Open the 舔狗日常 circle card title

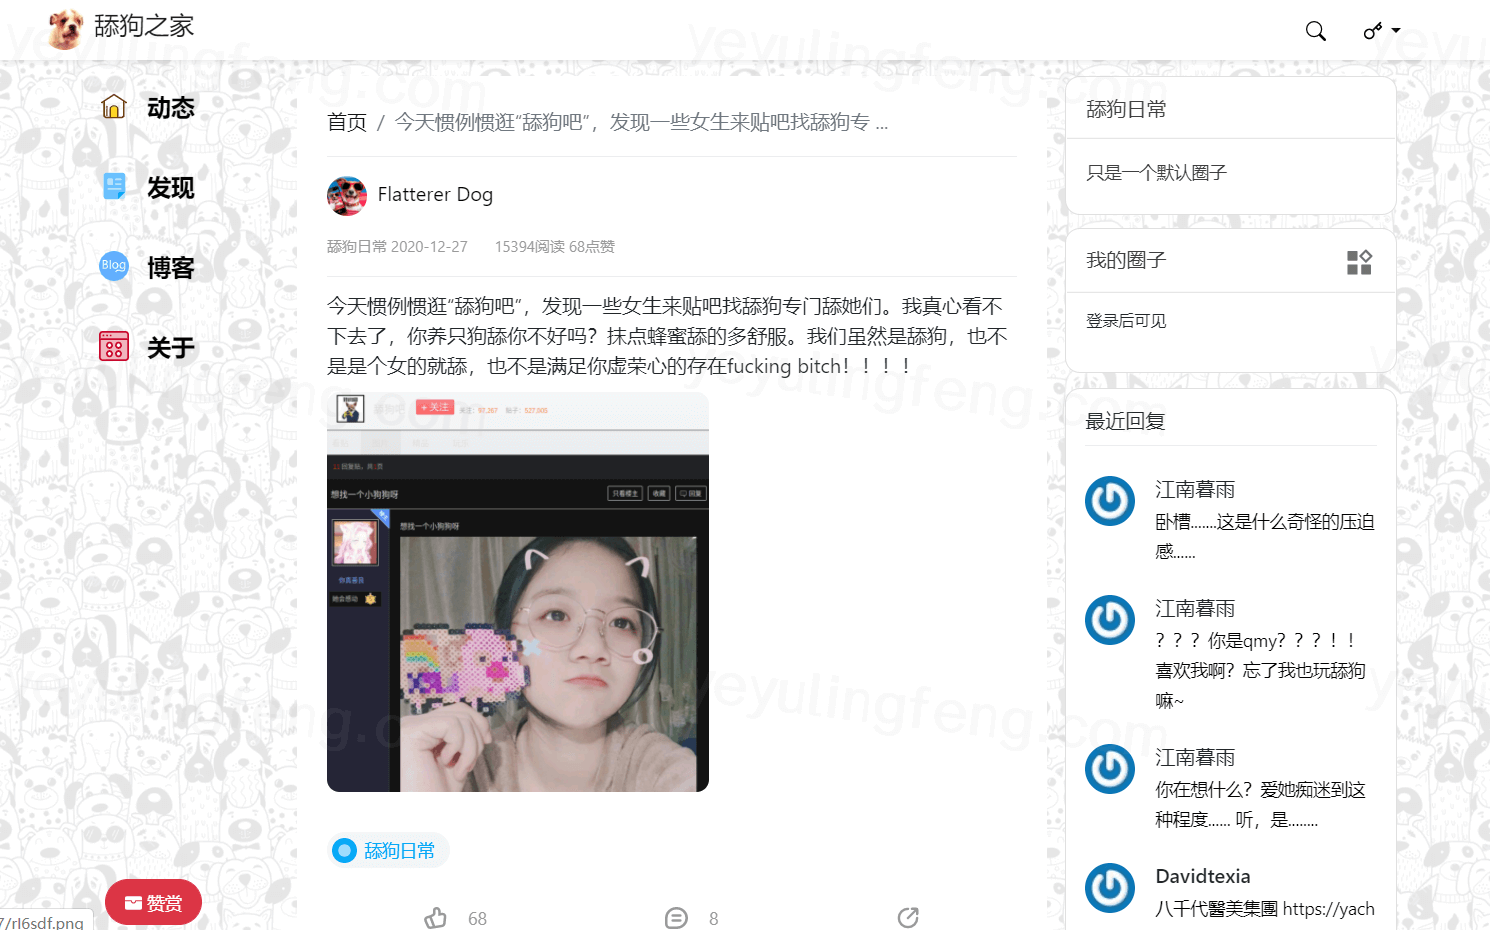point(1127,110)
